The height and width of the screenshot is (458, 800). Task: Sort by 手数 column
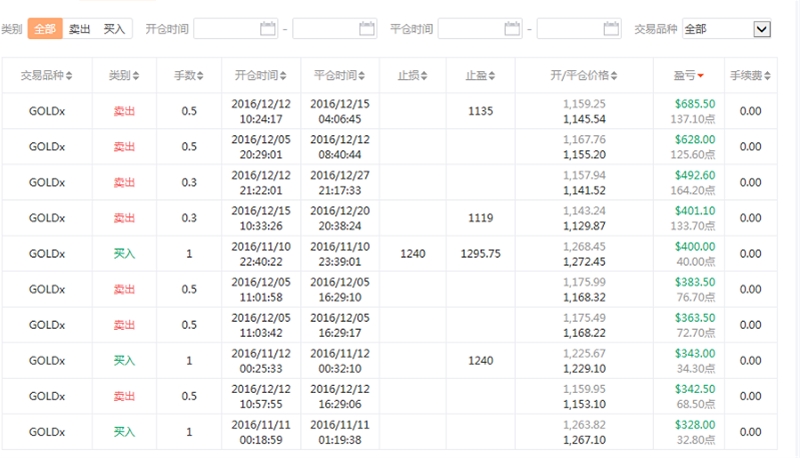coord(189,75)
